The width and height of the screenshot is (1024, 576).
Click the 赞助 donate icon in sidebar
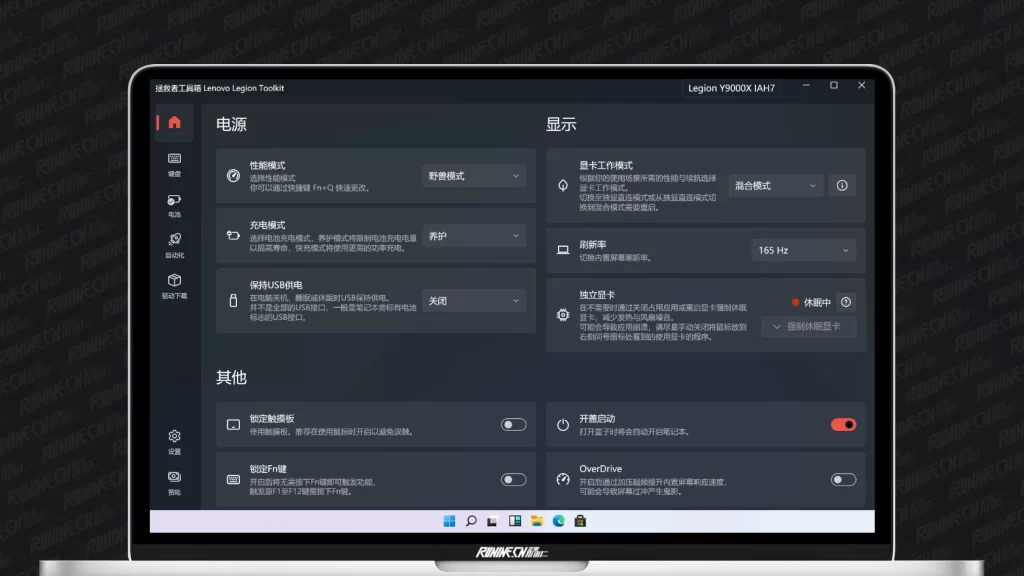(x=174, y=482)
